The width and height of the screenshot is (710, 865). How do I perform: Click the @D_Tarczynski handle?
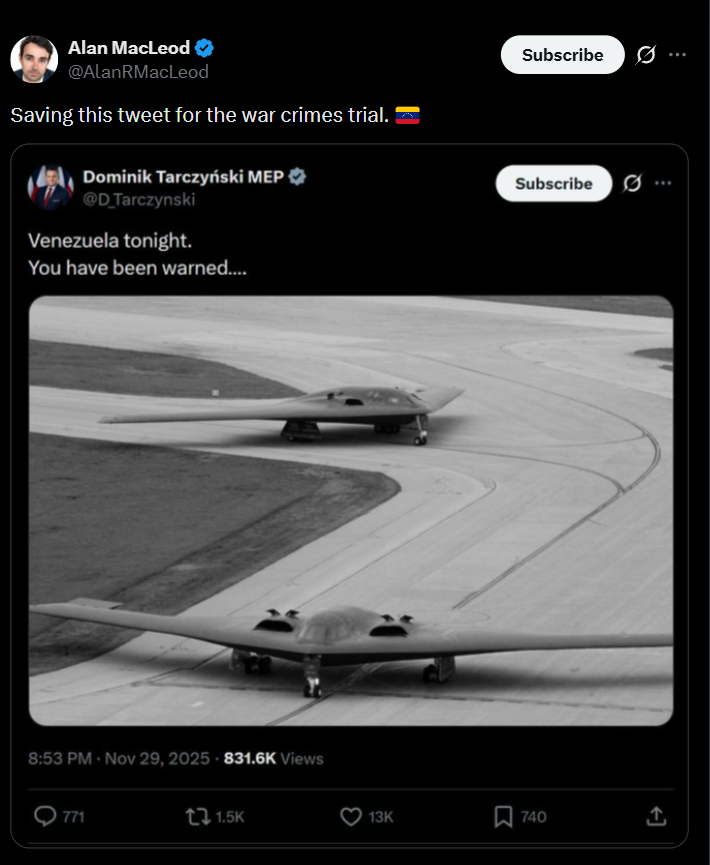pyautogui.click(x=139, y=199)
